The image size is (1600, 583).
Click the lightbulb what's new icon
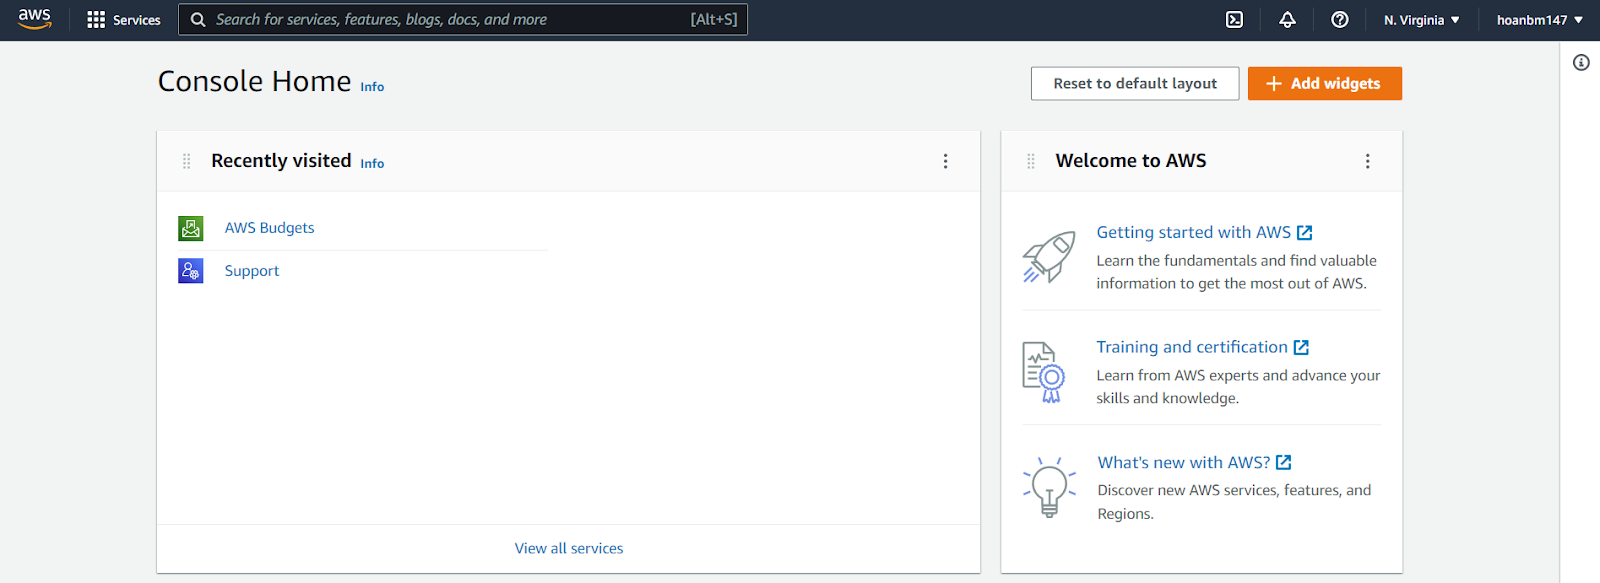click(x=1049, y=487)
